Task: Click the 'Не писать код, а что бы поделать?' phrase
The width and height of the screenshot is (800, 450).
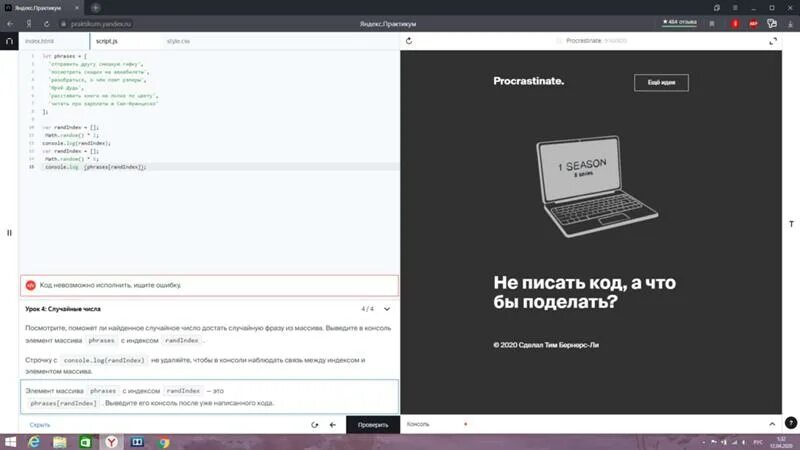Action: (x=585, y=292)
